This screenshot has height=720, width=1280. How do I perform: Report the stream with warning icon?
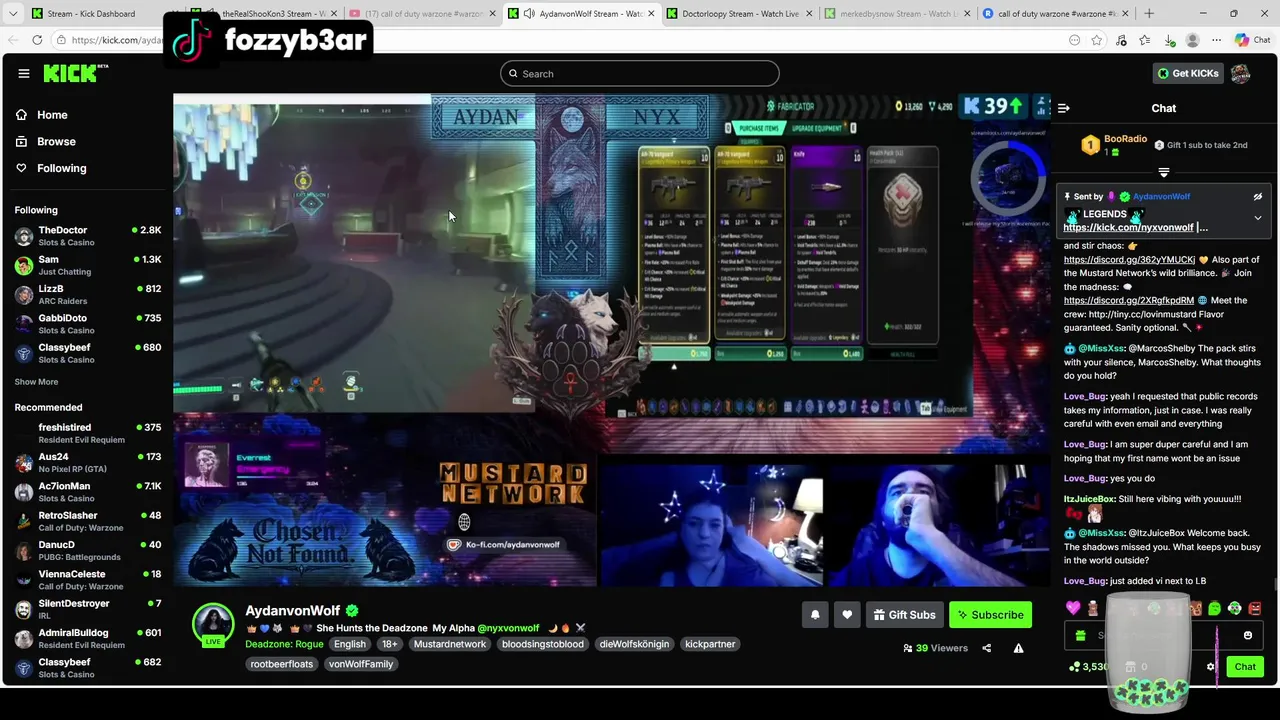(1018, 648)
